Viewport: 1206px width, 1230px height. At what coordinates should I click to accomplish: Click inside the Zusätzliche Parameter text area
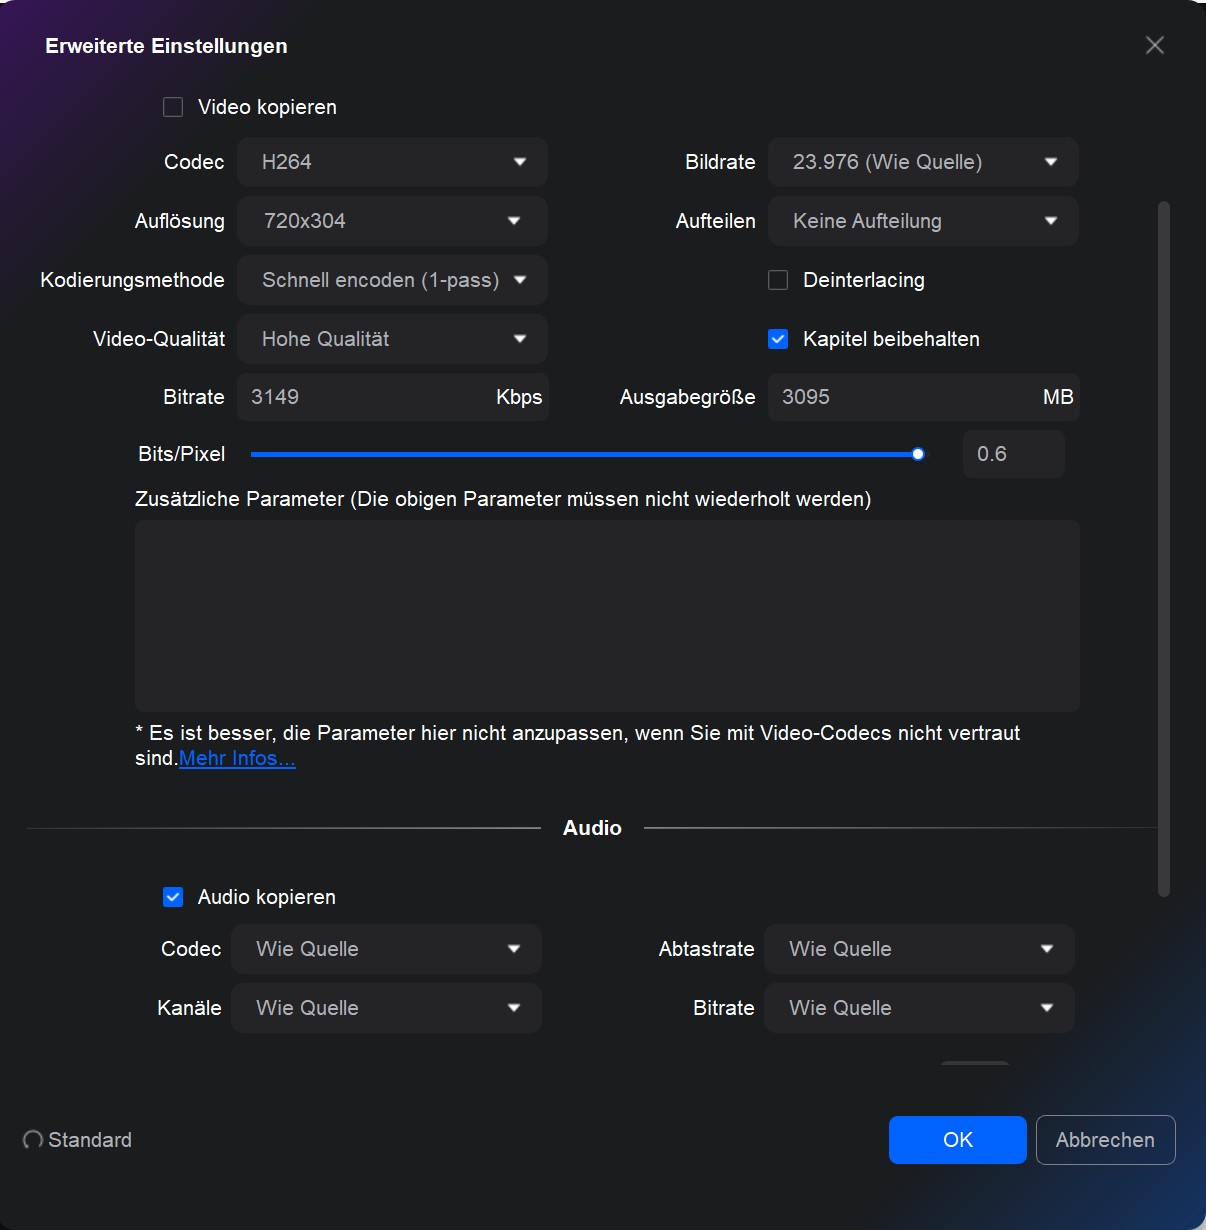pyautogui.click(x=607, y=615)
